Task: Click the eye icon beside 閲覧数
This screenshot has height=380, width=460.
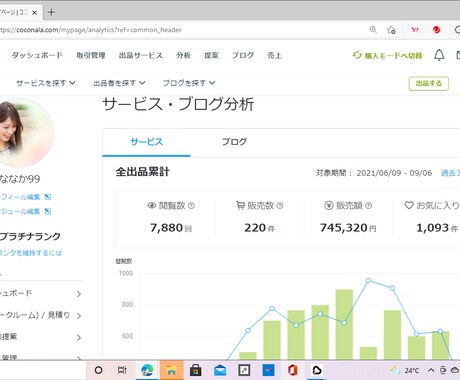Action: 152,206
